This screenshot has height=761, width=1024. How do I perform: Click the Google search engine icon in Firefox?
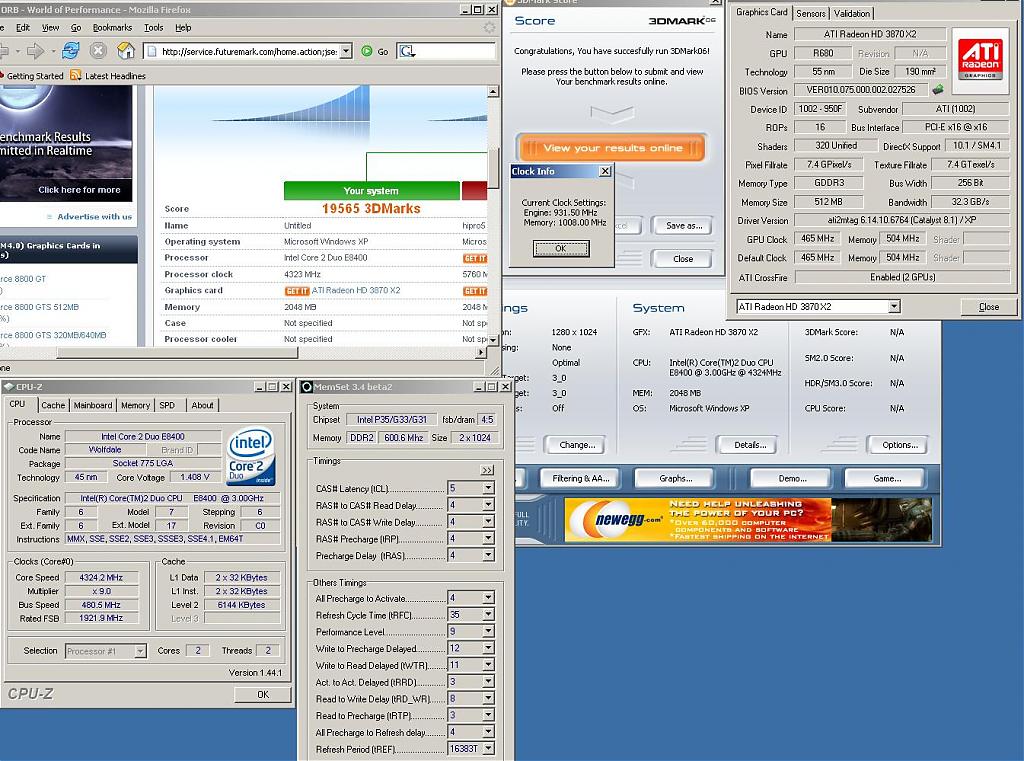click(x=407, y=51)
